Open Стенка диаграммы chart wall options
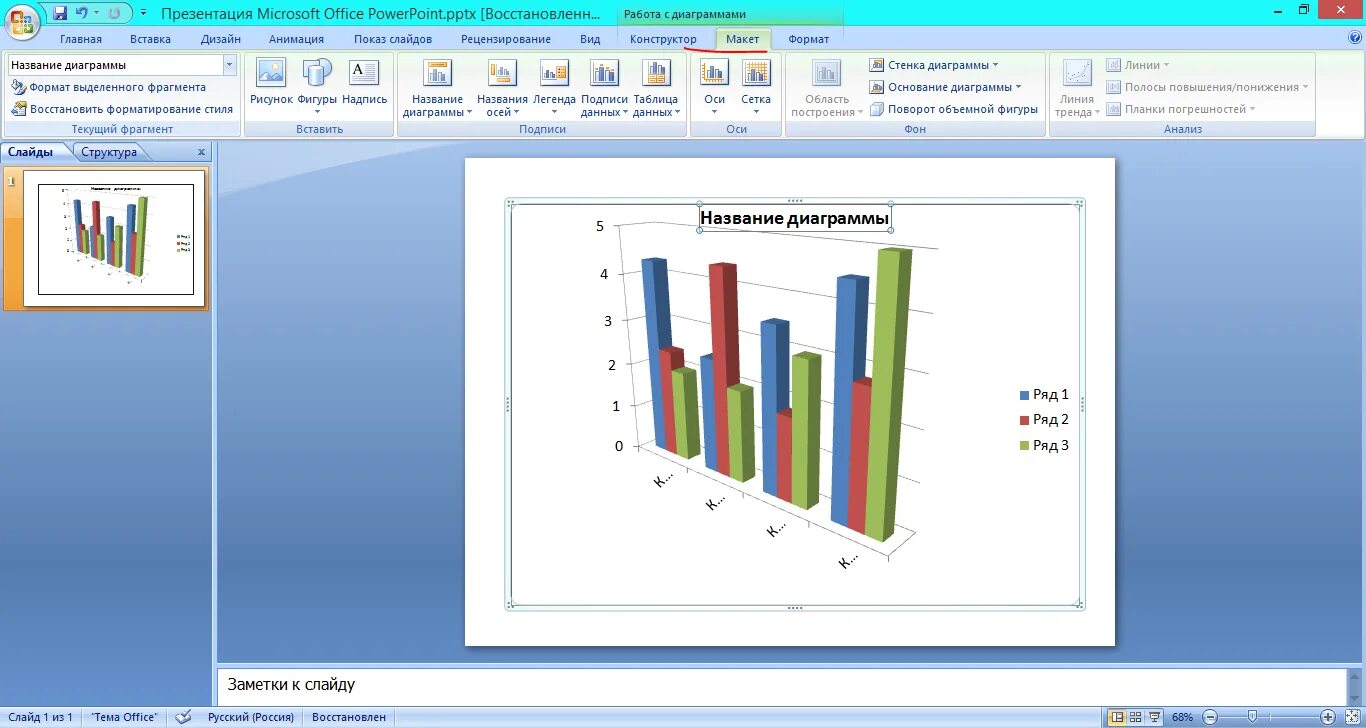Image resolution: width=1366 pixels, height=728 pixels. [934, 65]
